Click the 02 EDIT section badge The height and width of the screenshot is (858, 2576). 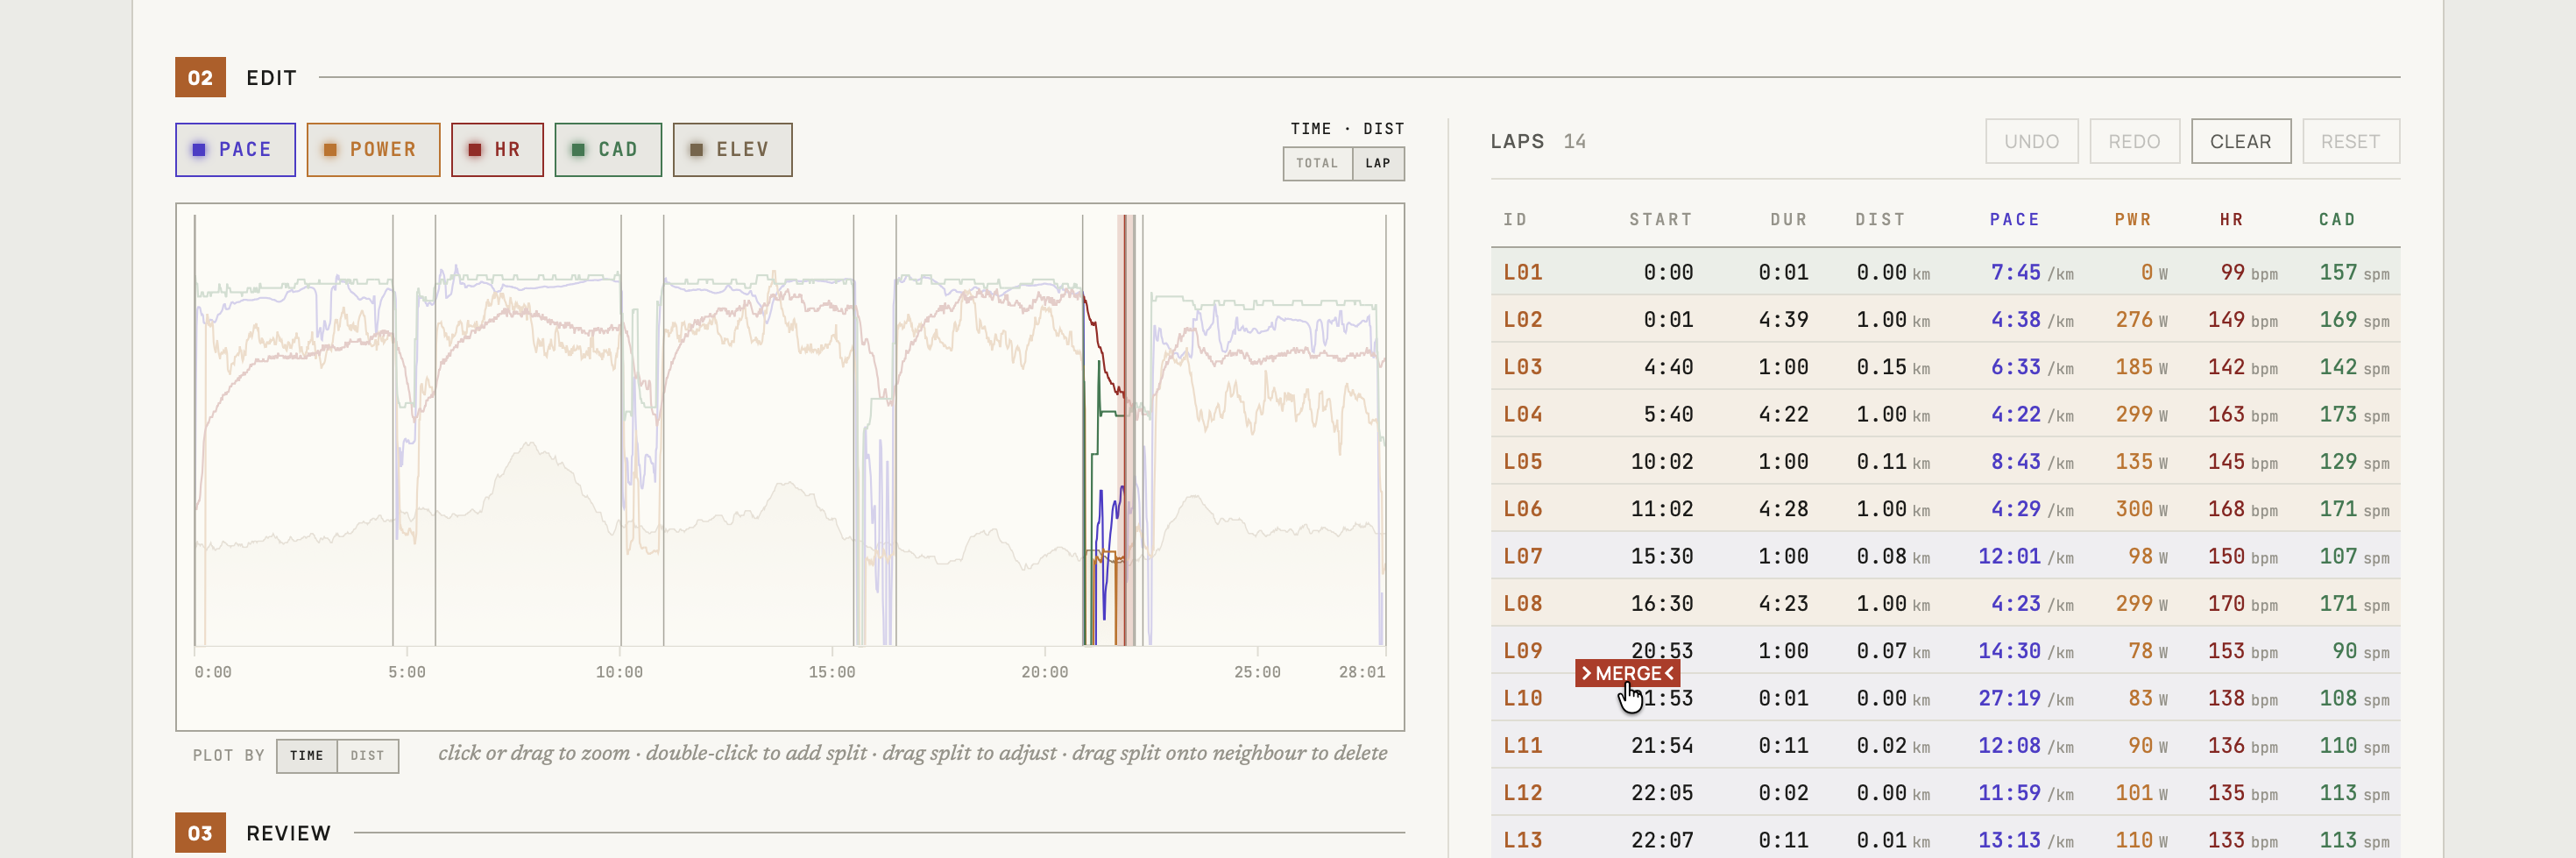[x=200, y=78]
